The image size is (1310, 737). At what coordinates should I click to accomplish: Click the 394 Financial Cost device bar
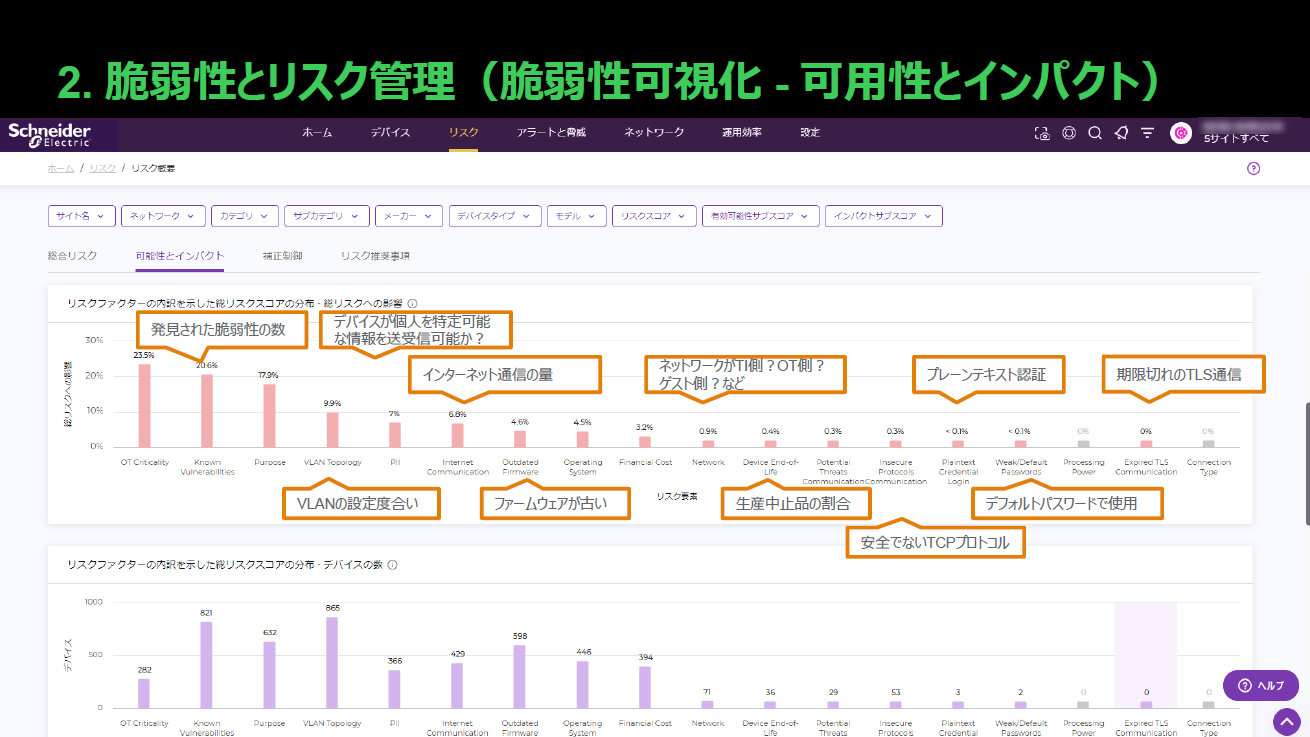[x=645, y=687]
